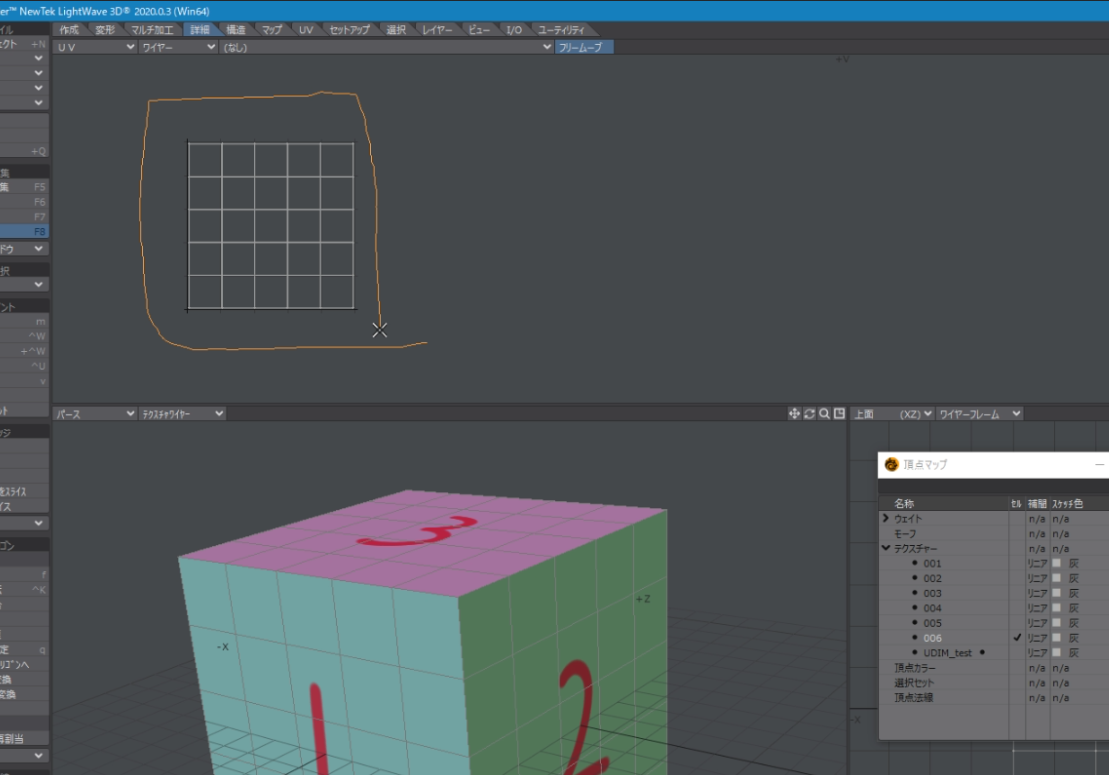This screenshot has width=1109, height=775.
Task: Click sketch color swatch for 001
Action: click(1057, 564)
